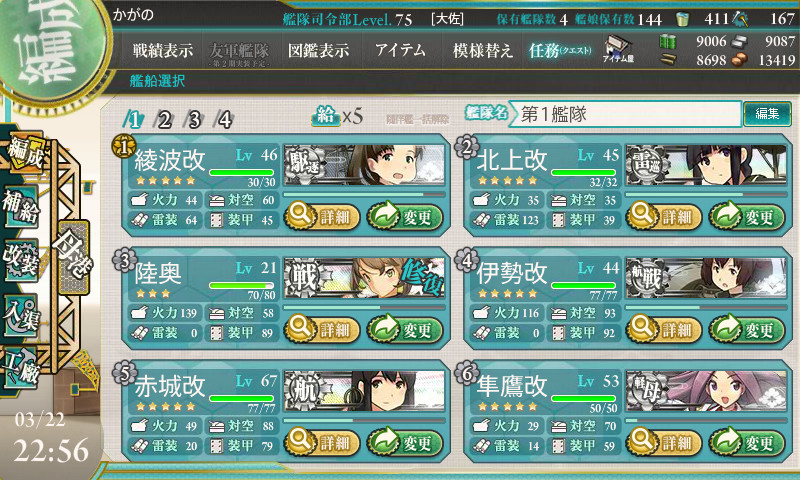
Task: Open the 補給 resupply sidebar icon
Action: tap(21, 206)
